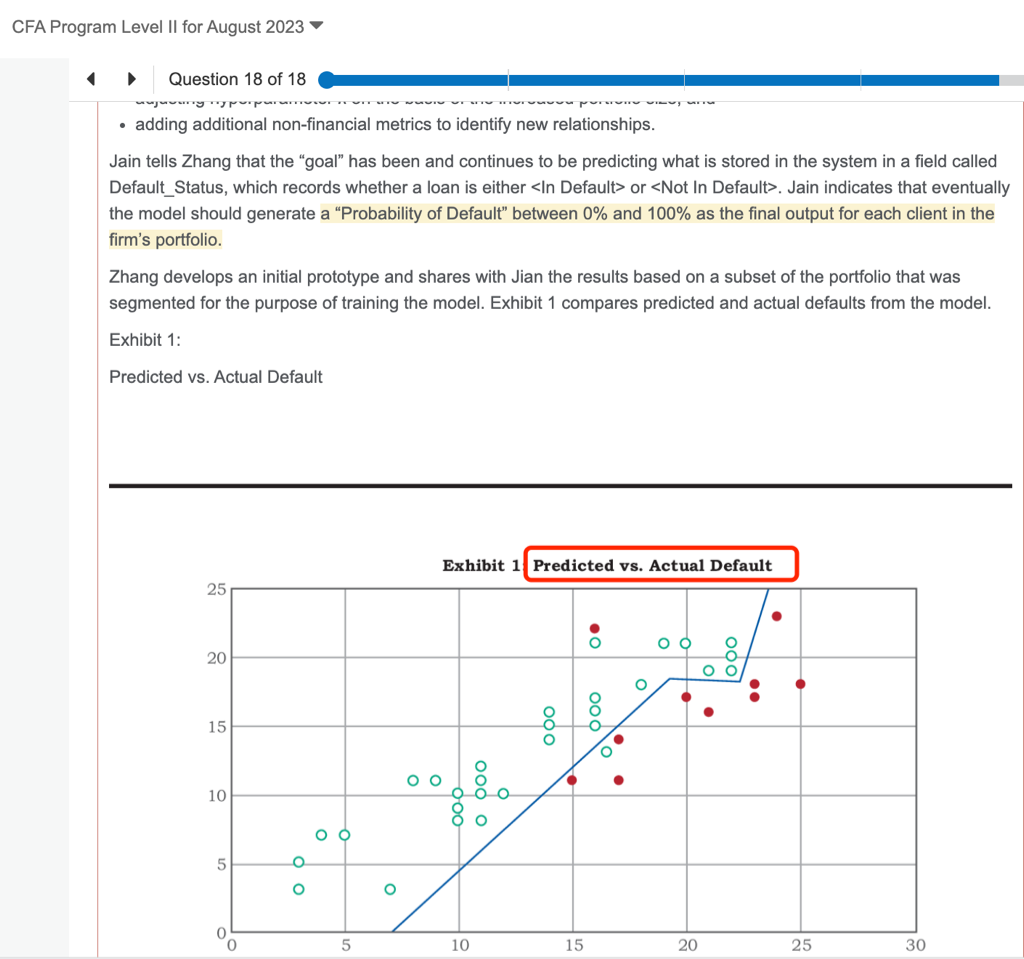Click the next question arrow

click(131, 80)
